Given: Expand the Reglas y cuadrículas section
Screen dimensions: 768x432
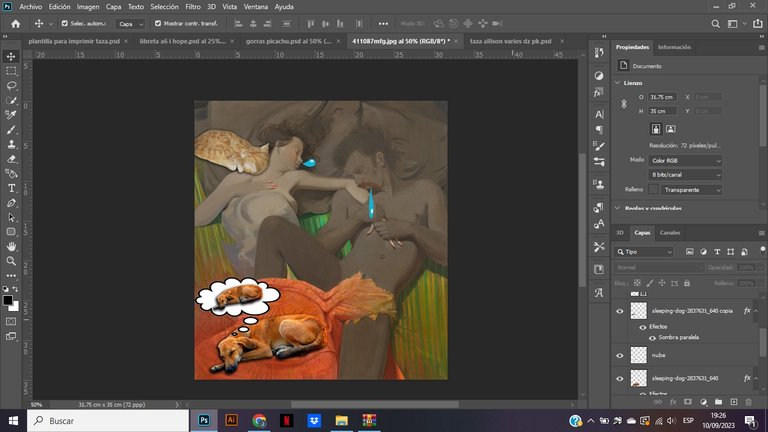Looking at the screenshot, I should 618,208.
